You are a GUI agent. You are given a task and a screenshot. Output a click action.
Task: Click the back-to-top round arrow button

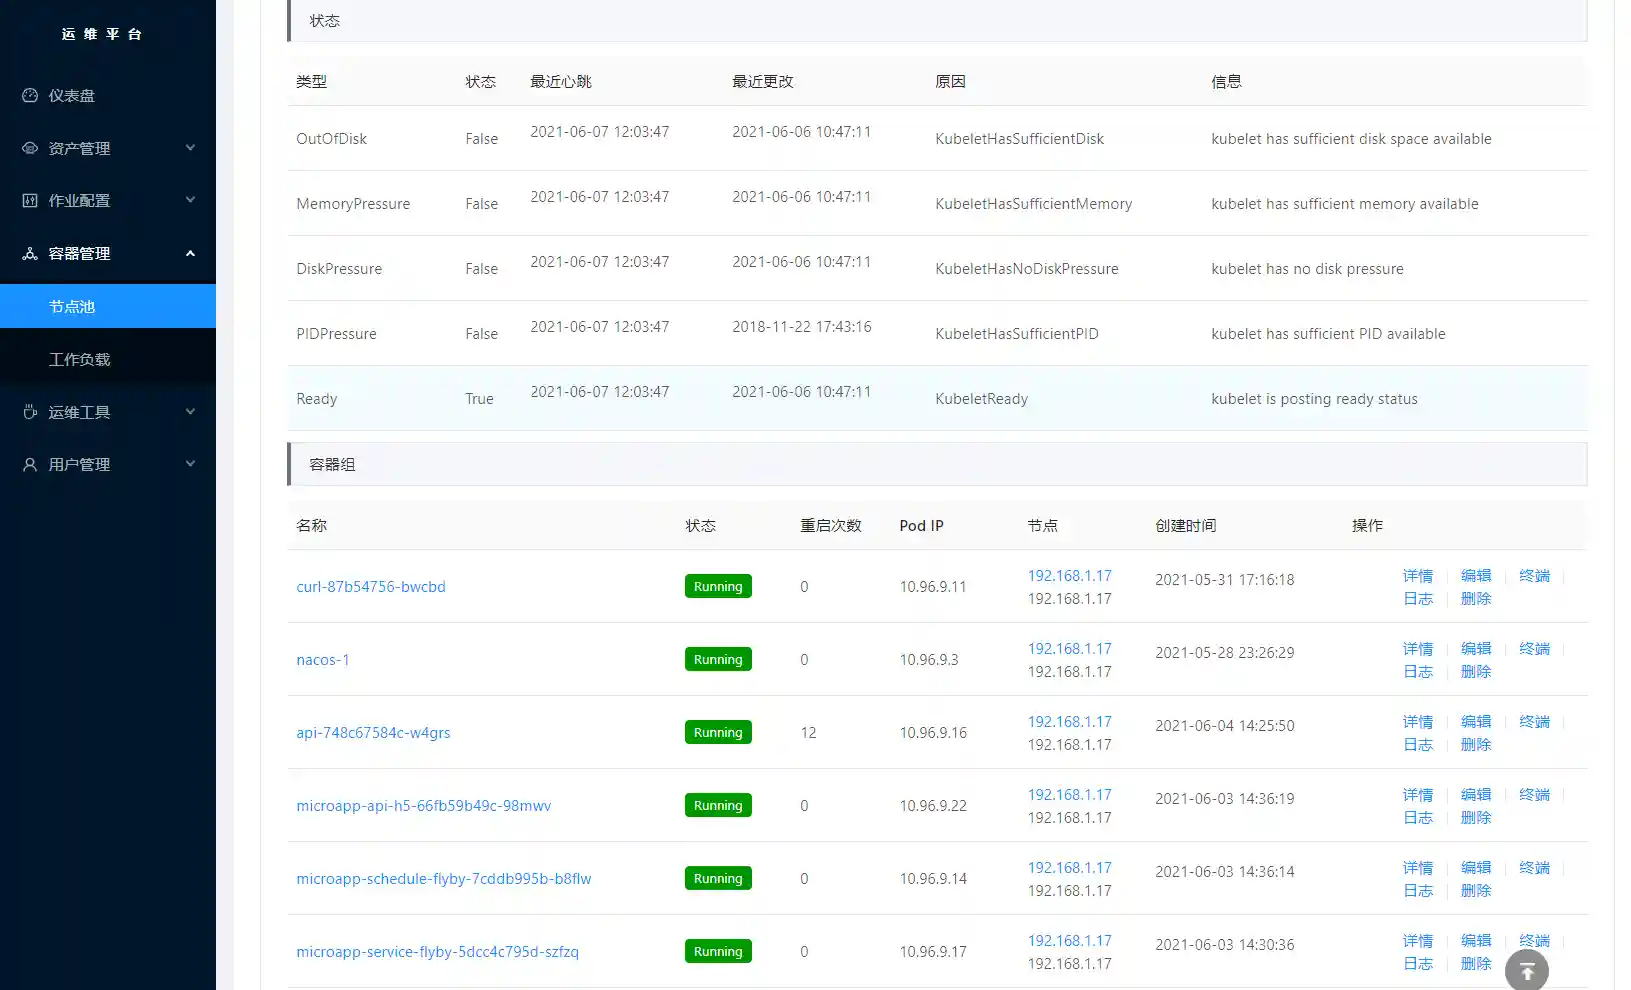click(1526, 970)
